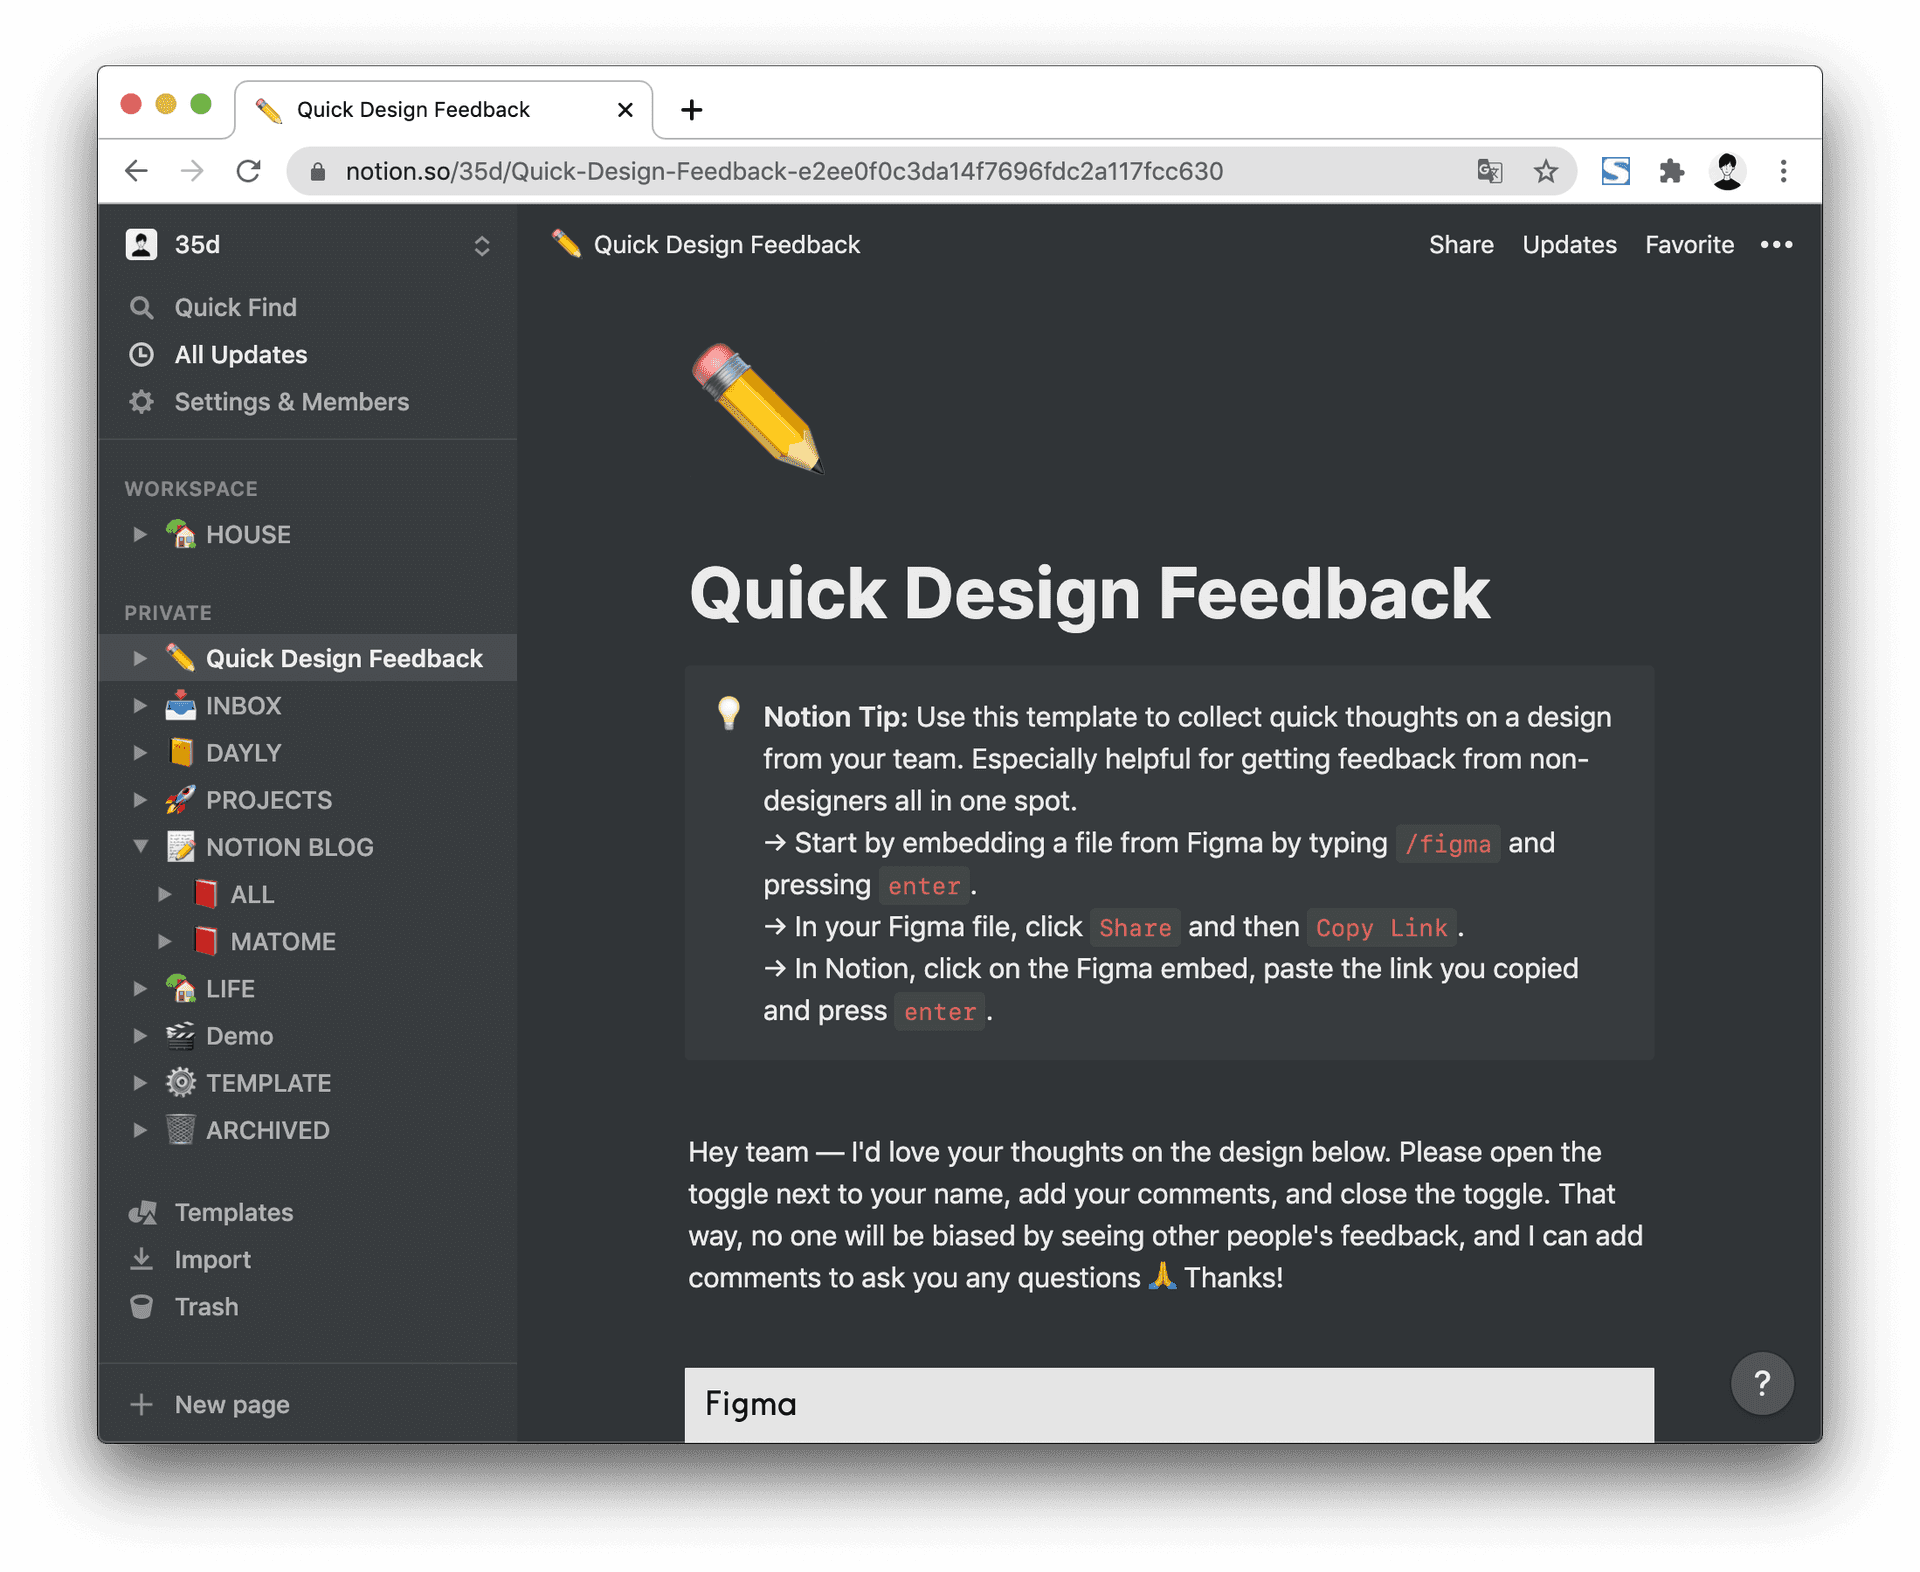Click the ARCHIVED trash bin icon
This screenshot has width=1920, height=1572.
tap(181, 1129)
